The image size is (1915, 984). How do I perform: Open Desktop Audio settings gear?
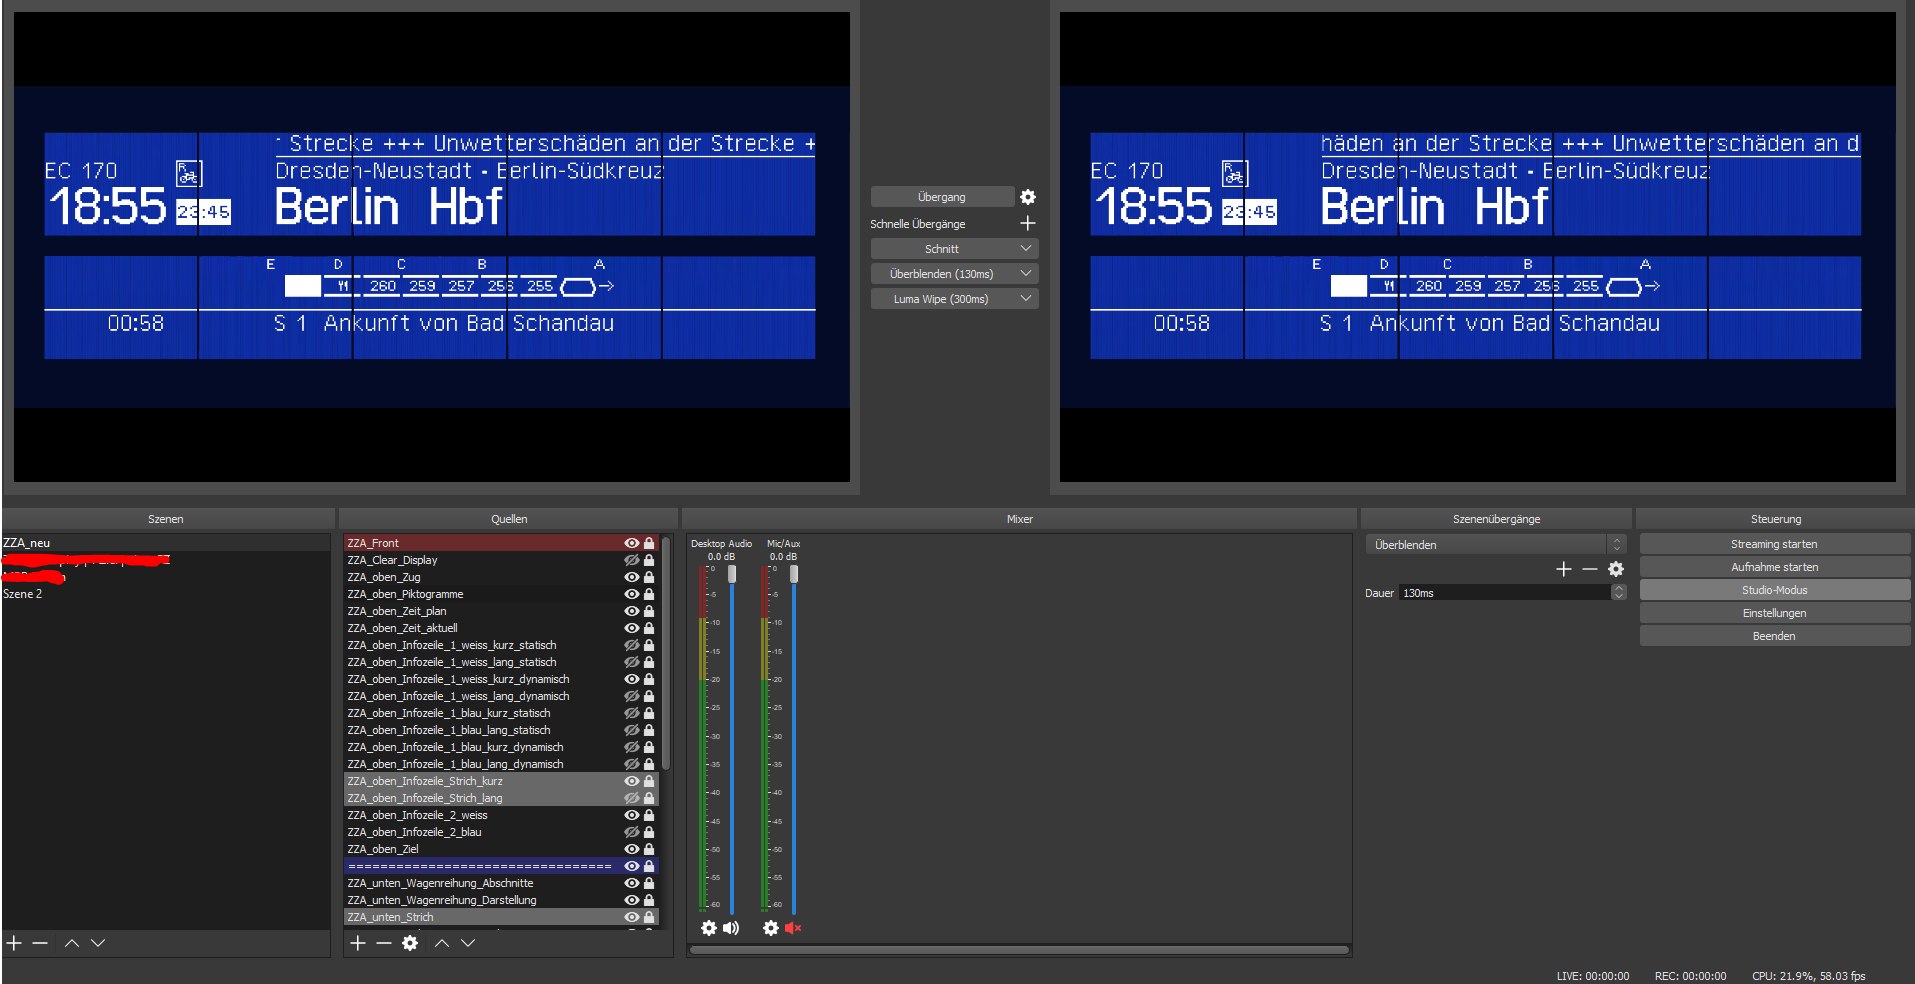point(709,928)
